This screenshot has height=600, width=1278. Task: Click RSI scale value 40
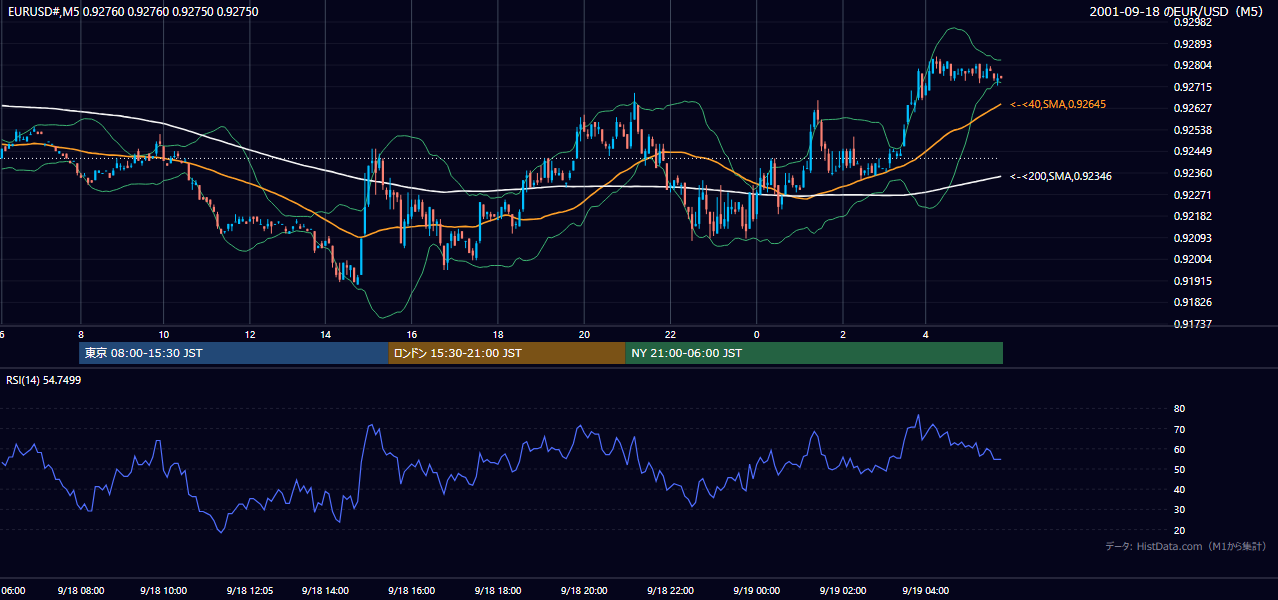pyautogui.click(x=1179, y=489)
